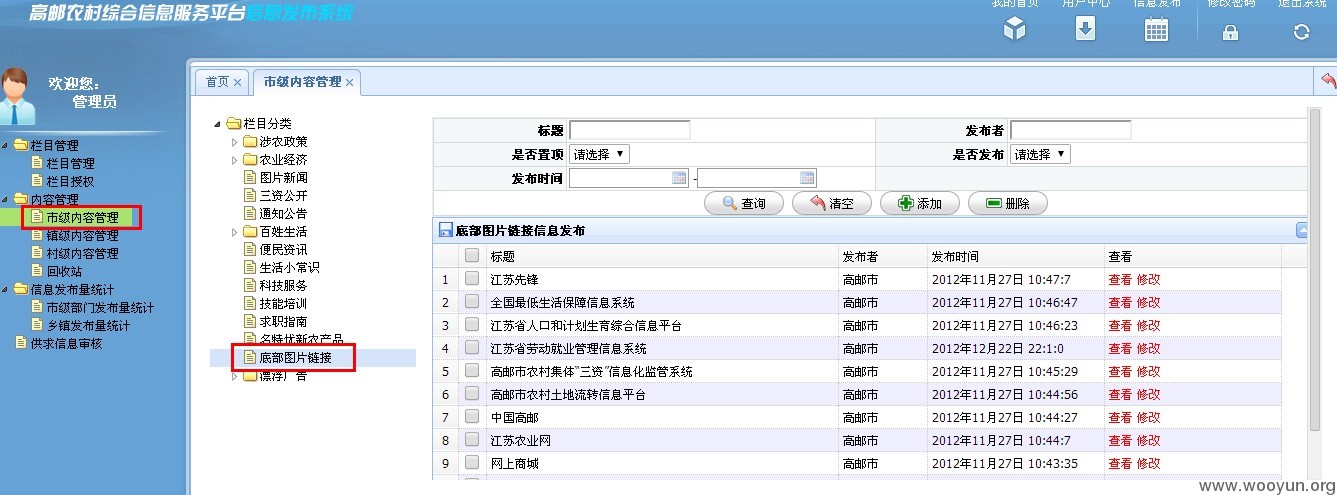Toggle the select-all checkbox in table header
The width and height of the screenshot is (1337, 495).
coord(472,256)
